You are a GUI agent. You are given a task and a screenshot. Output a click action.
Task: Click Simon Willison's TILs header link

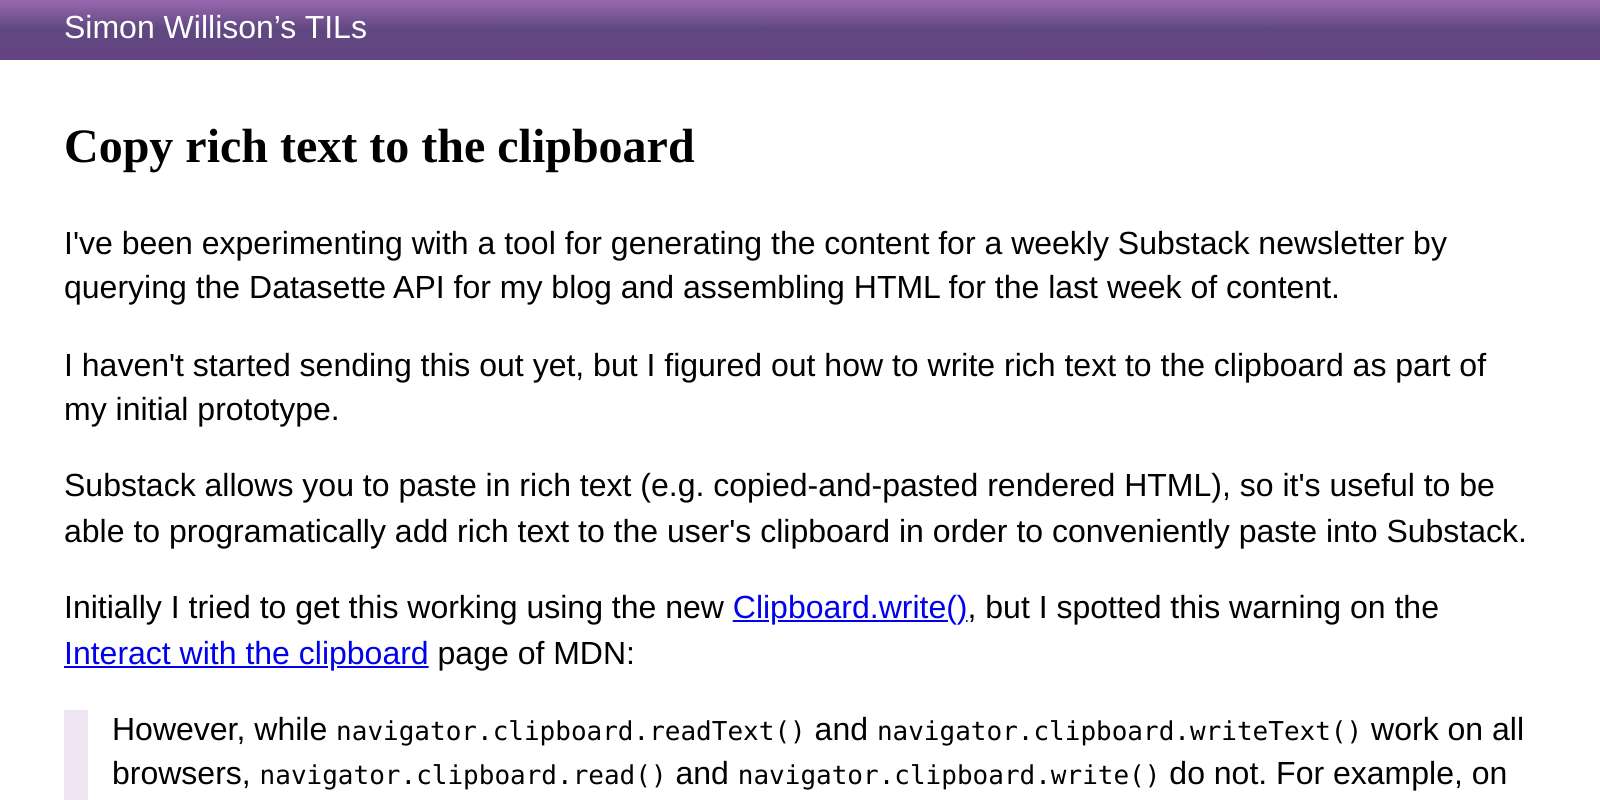click(215, 28)
